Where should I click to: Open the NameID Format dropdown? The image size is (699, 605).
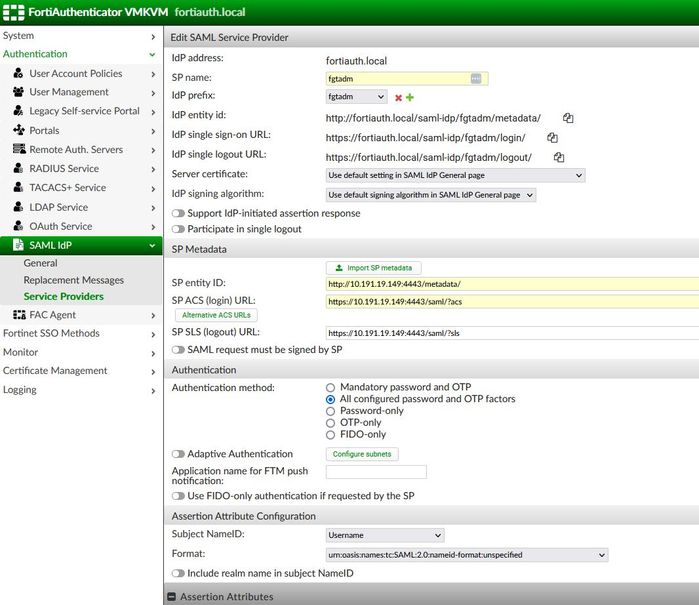tap(467, 555)
